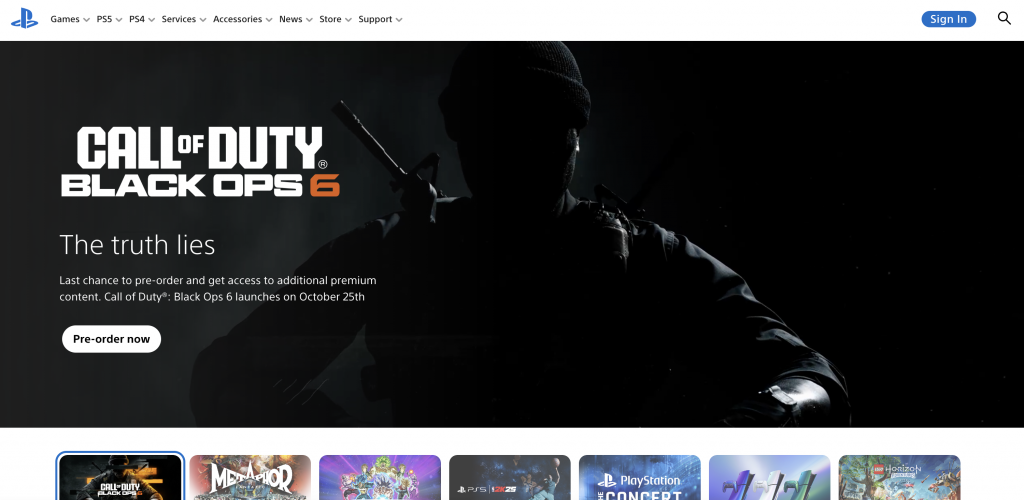Viewport: 1024px width, 500px height.
Task: Expand the PS4 menu
Action: click(142, 20)
